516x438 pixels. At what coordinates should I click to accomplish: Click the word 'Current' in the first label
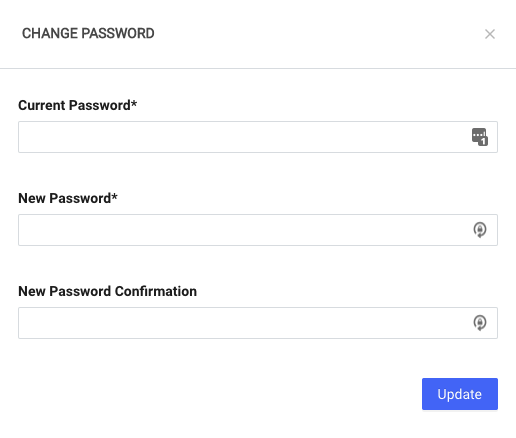(42, 105)
